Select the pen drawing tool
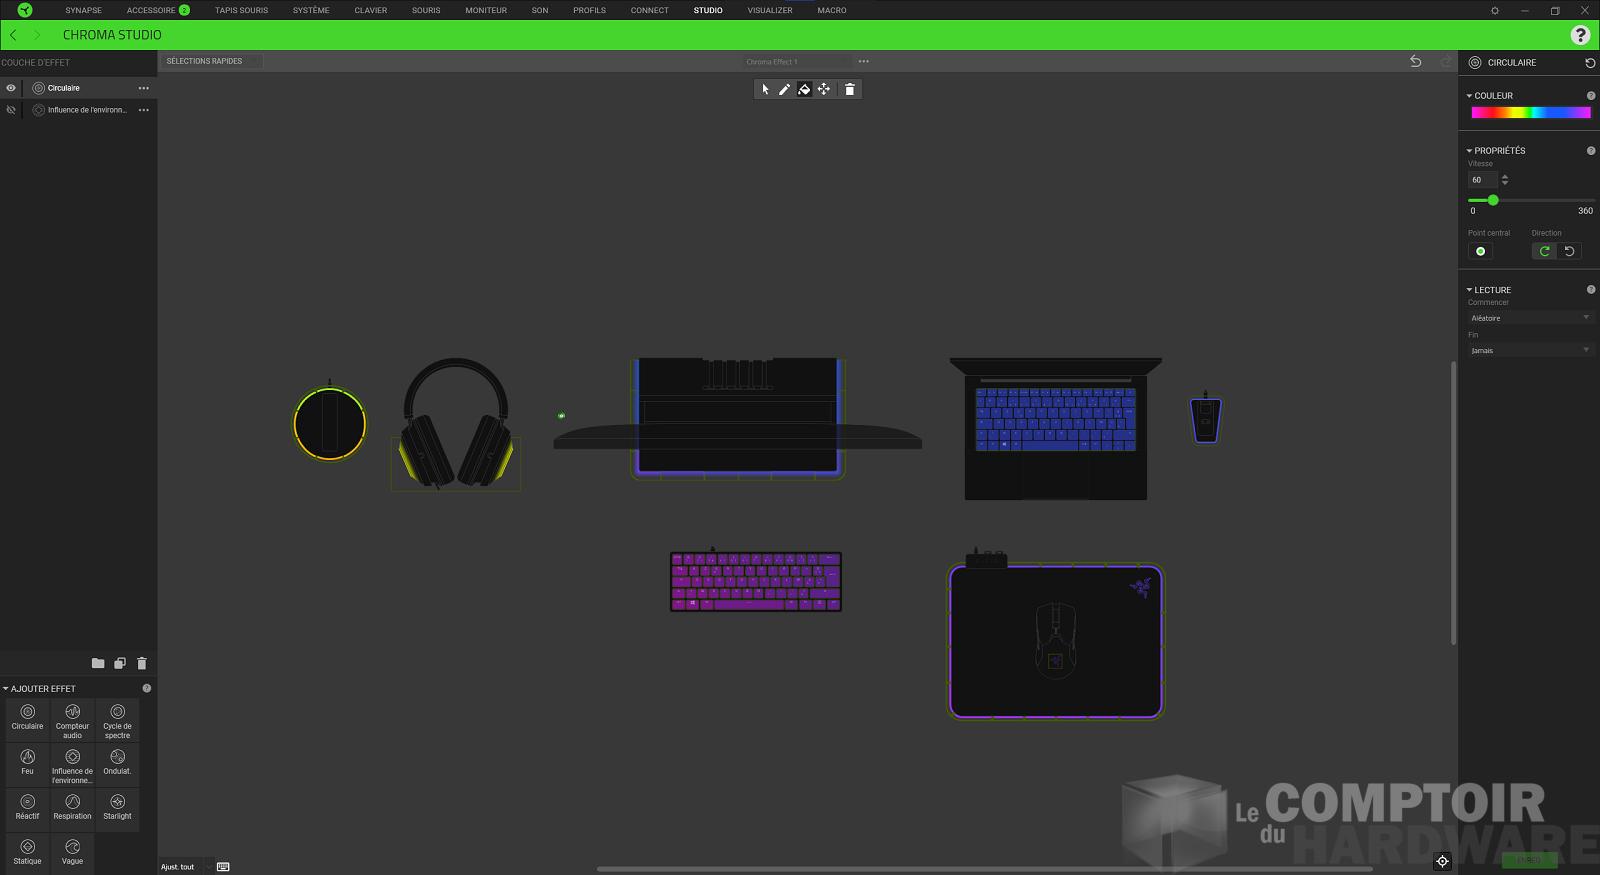Viewport: 1600px width, 875px height. 785,89
